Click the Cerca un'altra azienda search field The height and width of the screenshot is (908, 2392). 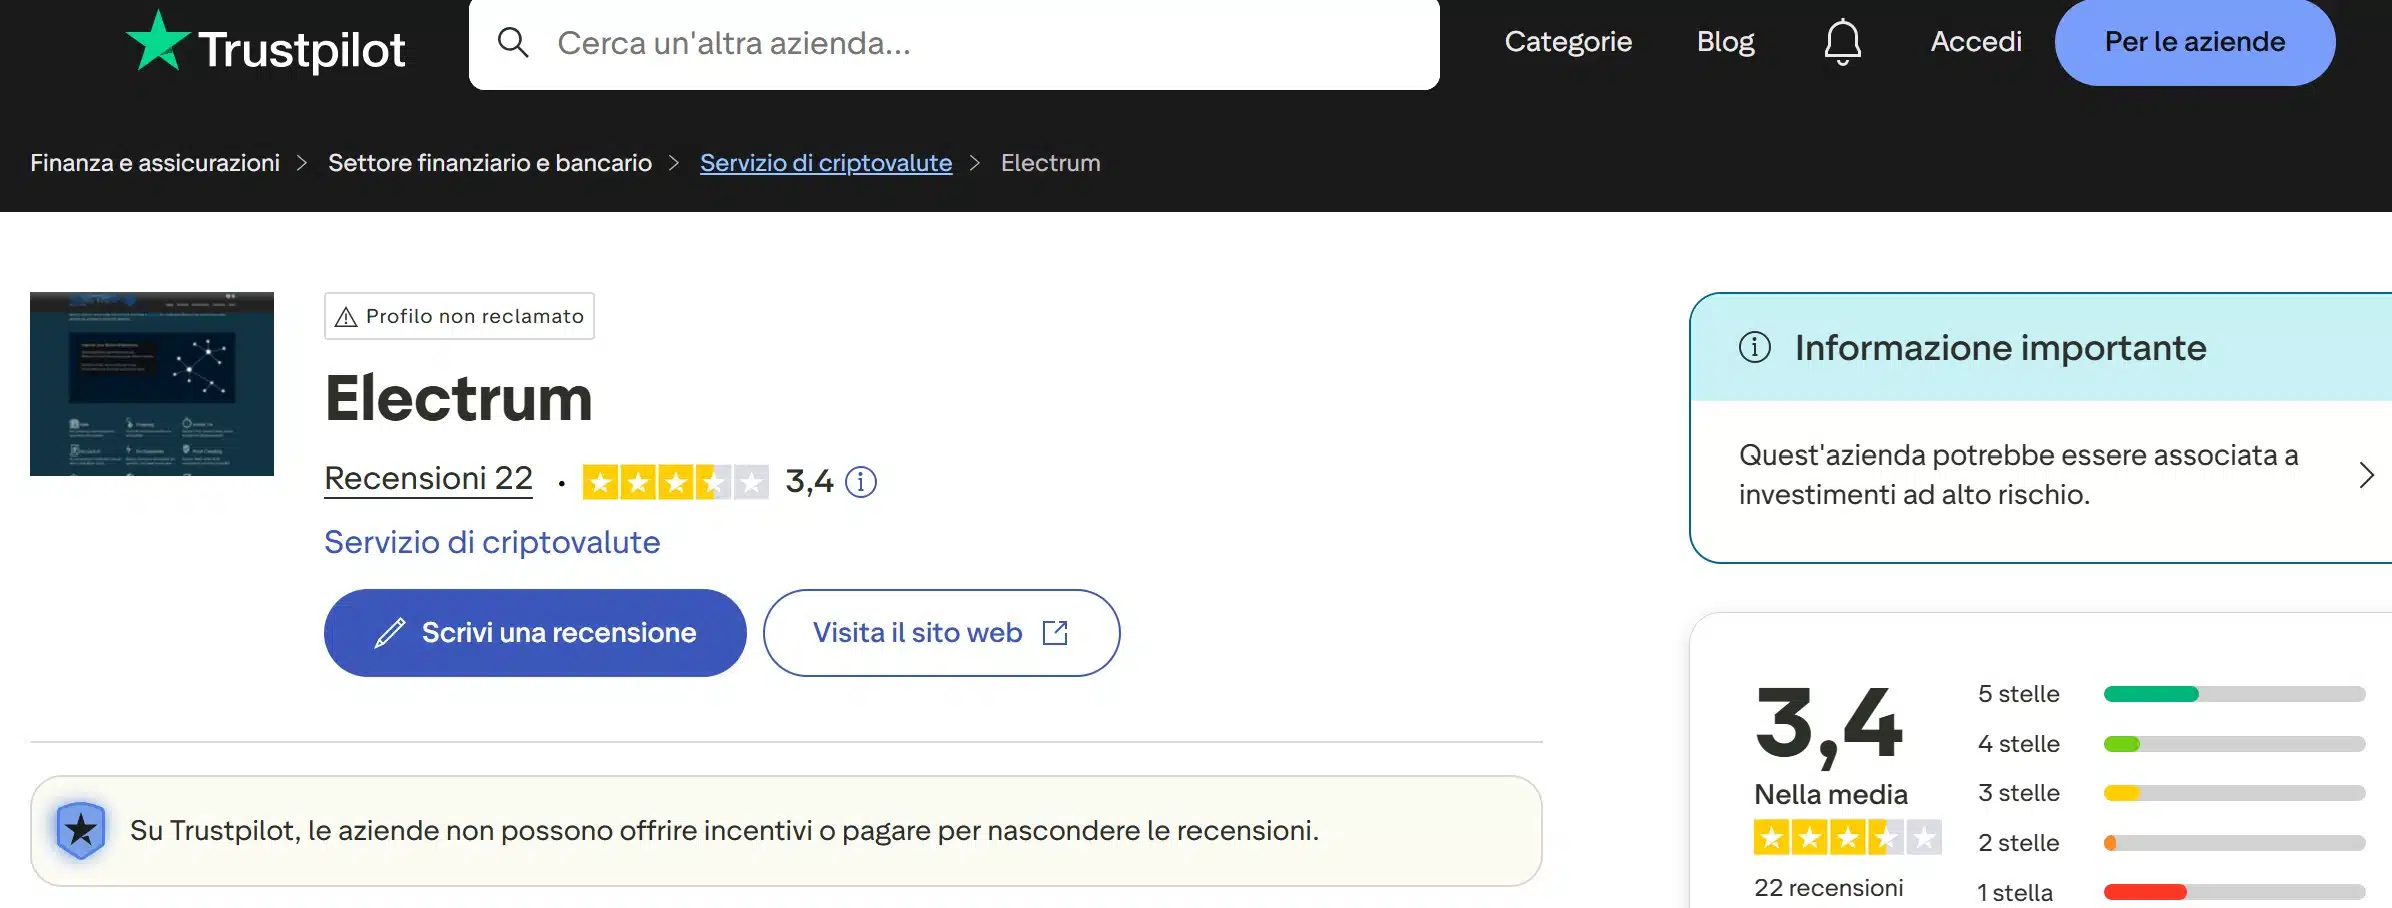click(950, 43)
